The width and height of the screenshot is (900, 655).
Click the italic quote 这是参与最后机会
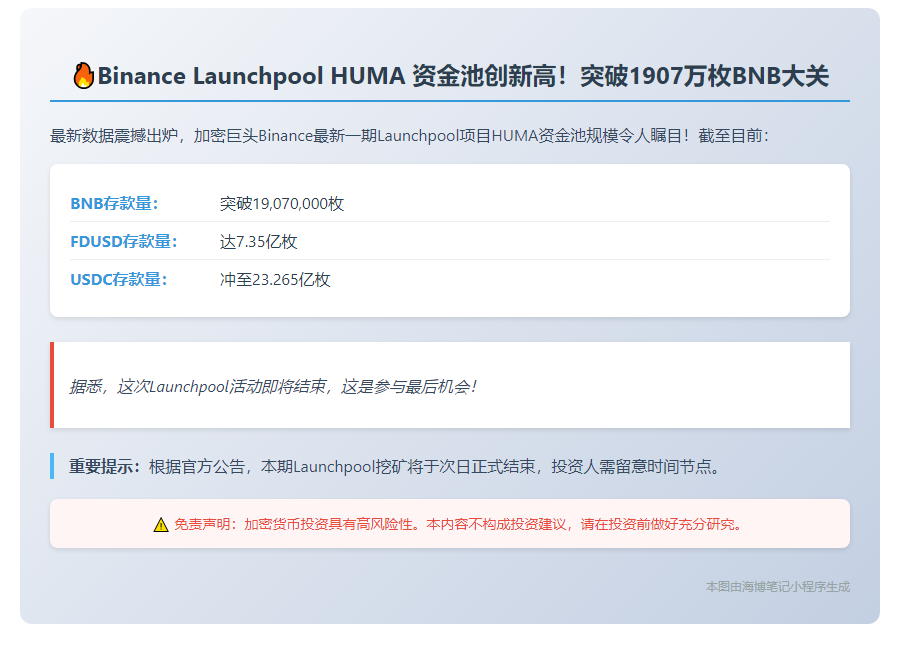408,386
